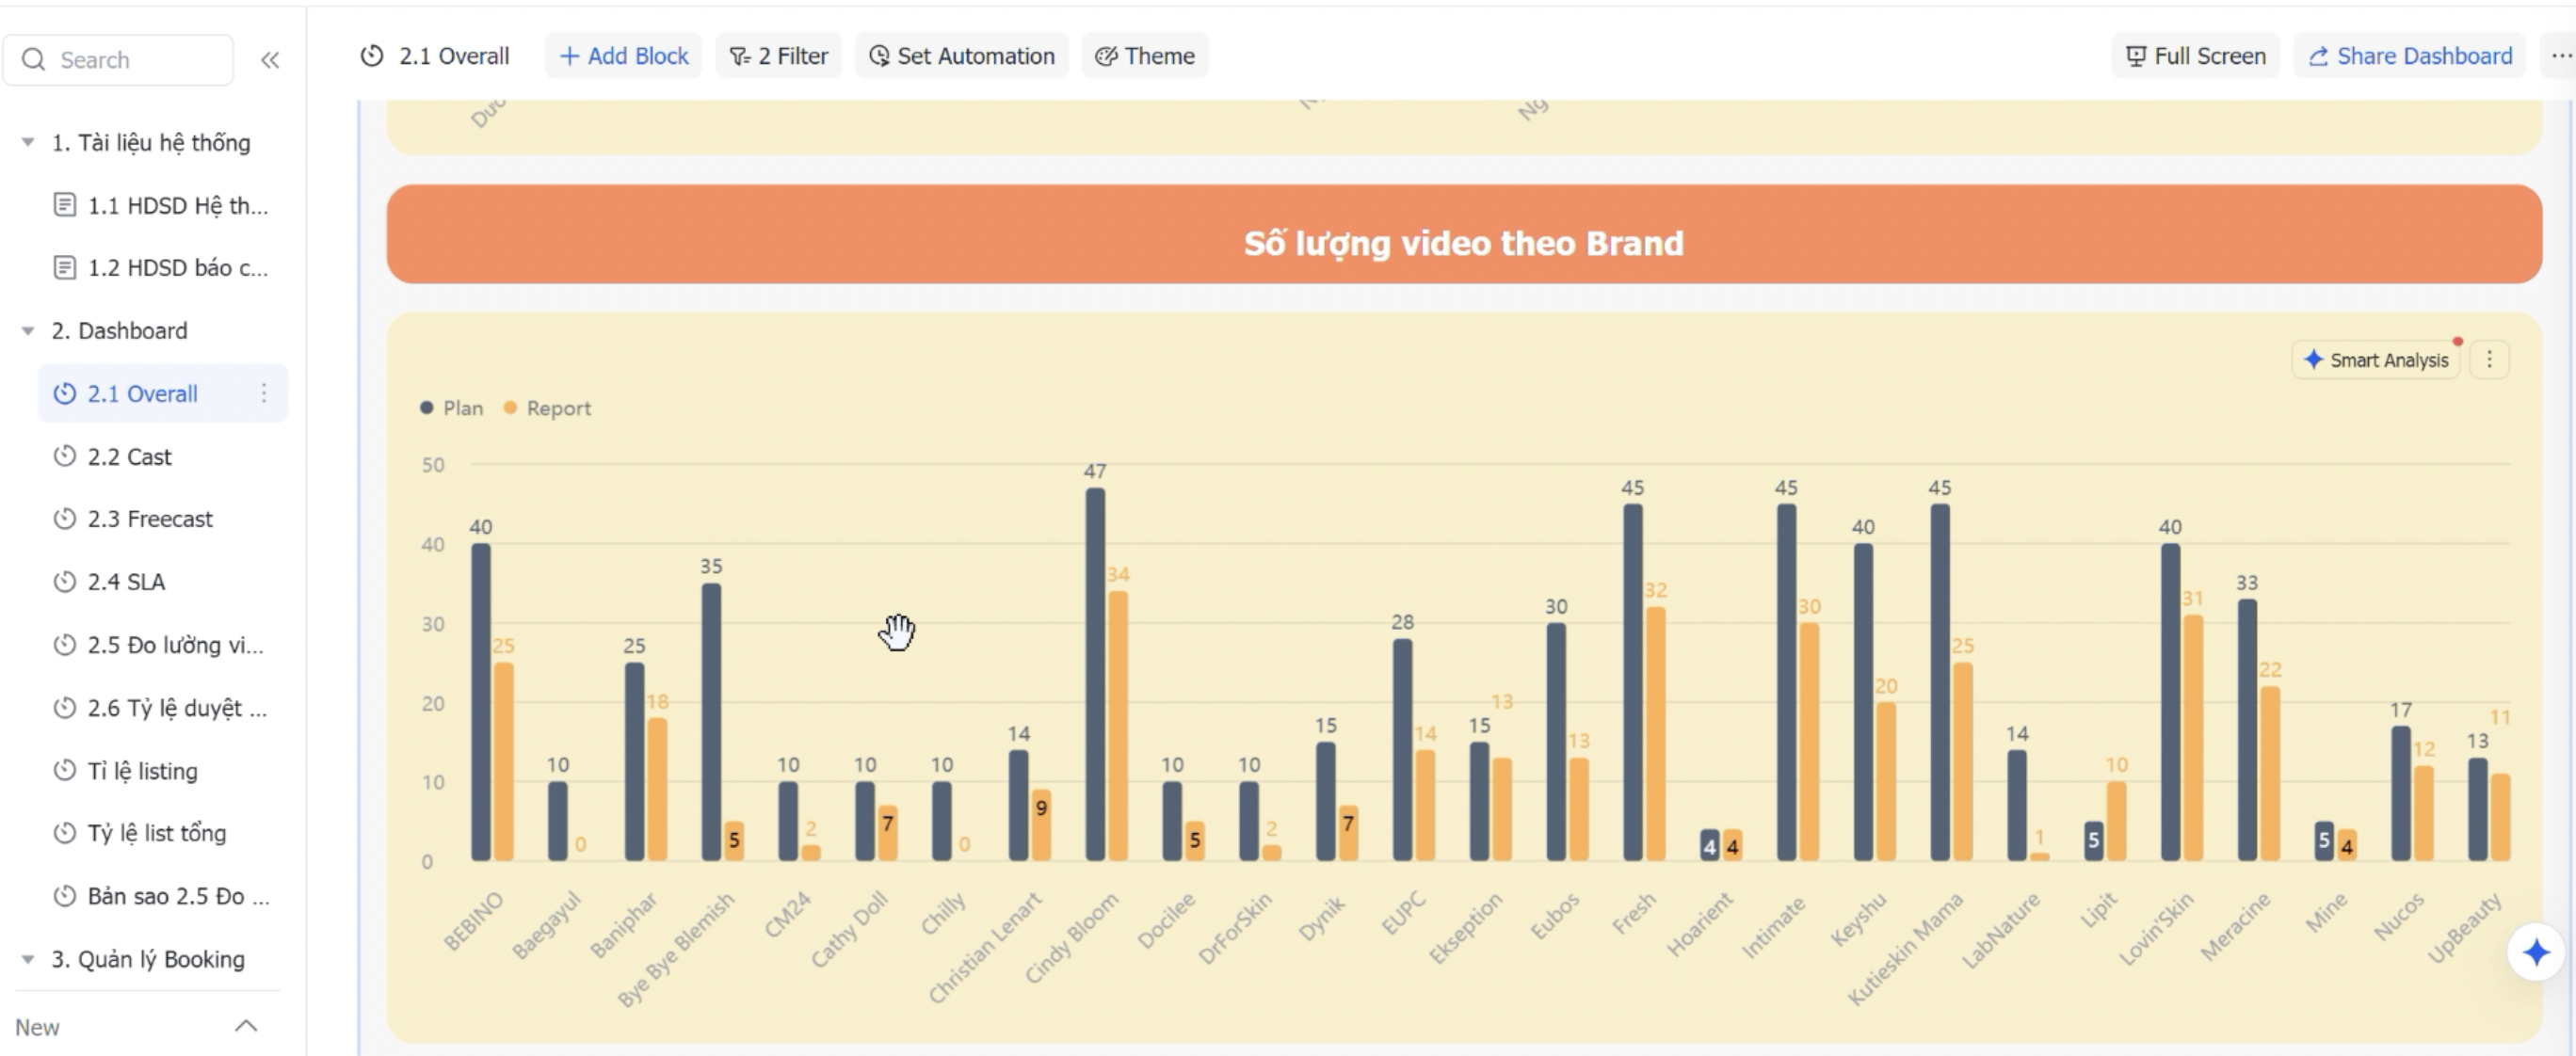Collapse the 3. Quản lý Booking section

click(28, 959)
